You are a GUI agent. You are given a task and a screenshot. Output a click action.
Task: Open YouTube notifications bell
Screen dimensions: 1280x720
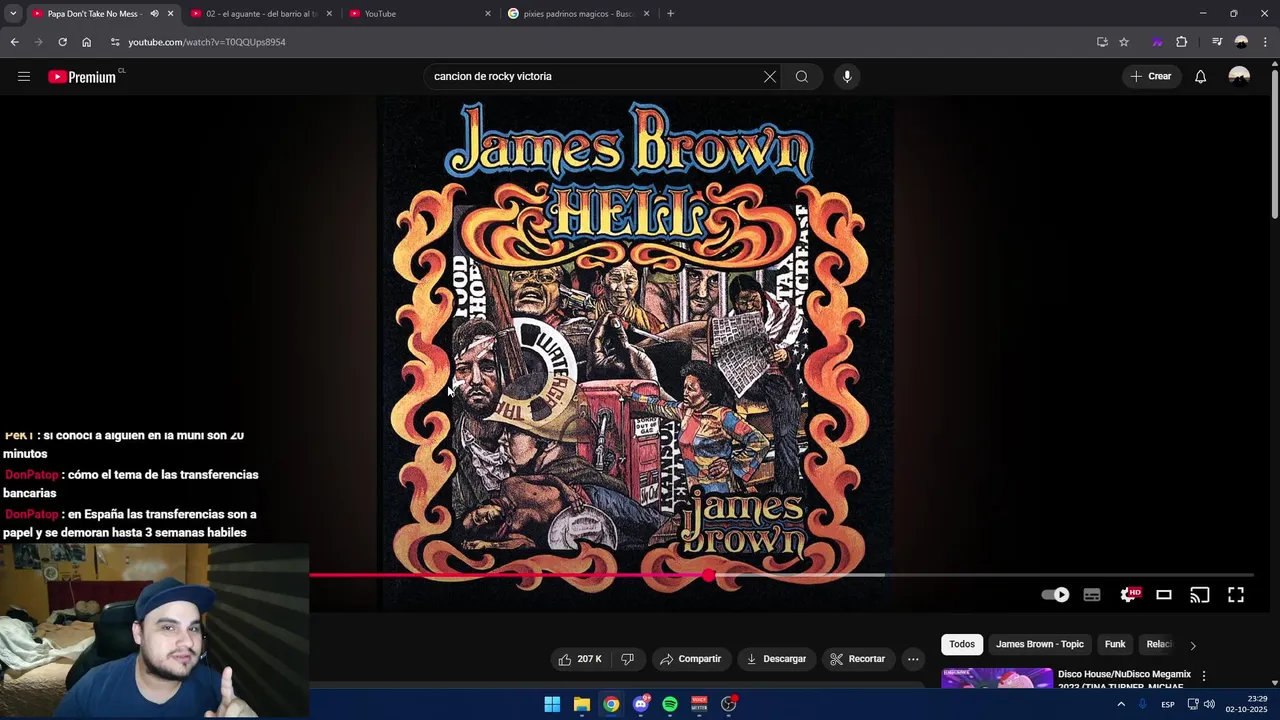pyautogui.click(x=1200, y=76)
